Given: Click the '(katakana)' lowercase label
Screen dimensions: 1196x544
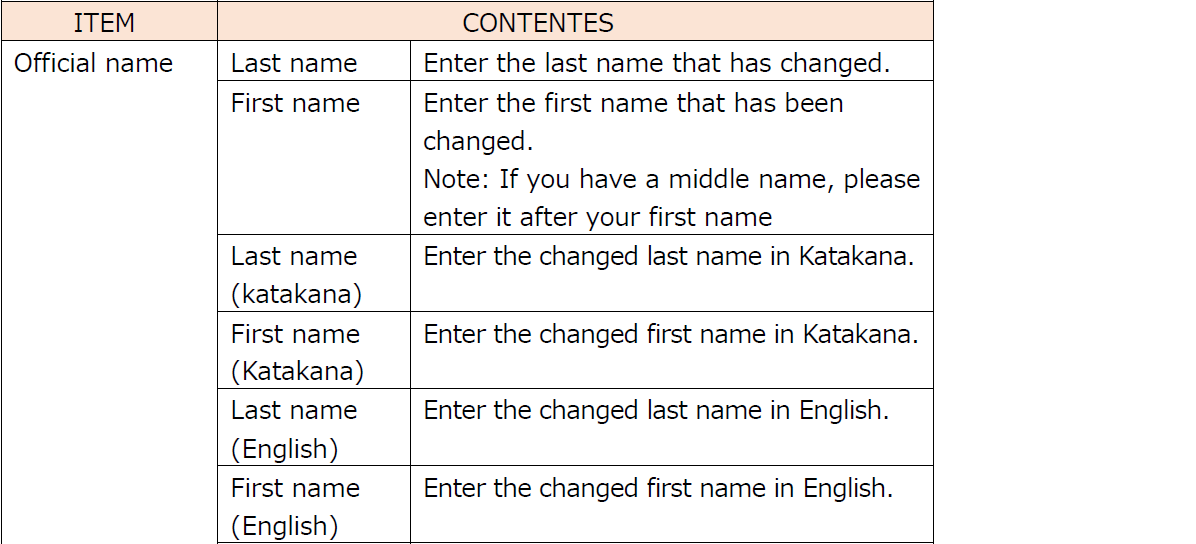Looking at the screenshot, I should click(x=296, y=295).
